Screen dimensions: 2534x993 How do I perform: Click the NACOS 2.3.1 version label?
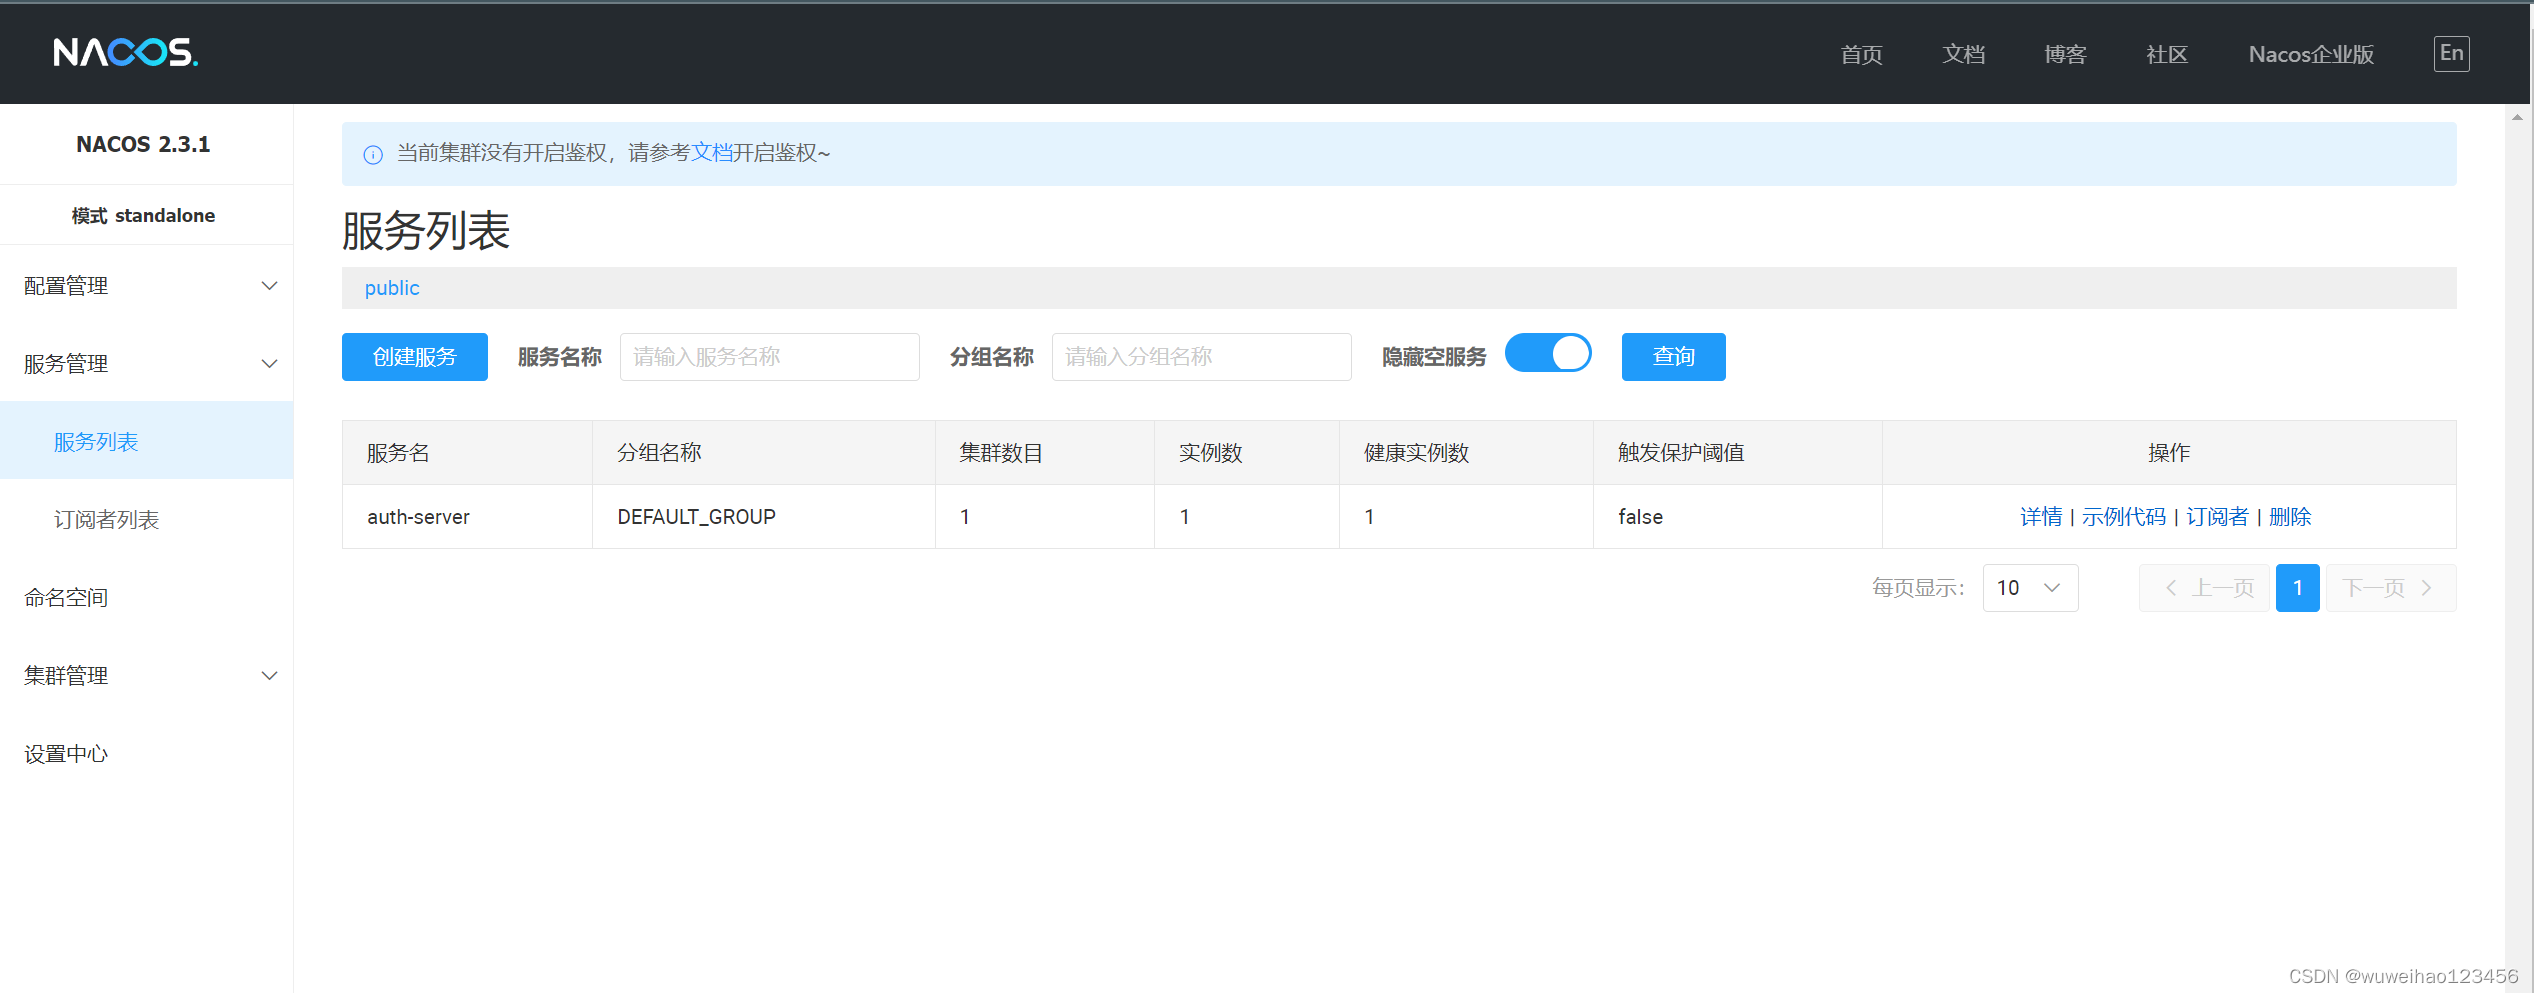click(x=144, y=145)
